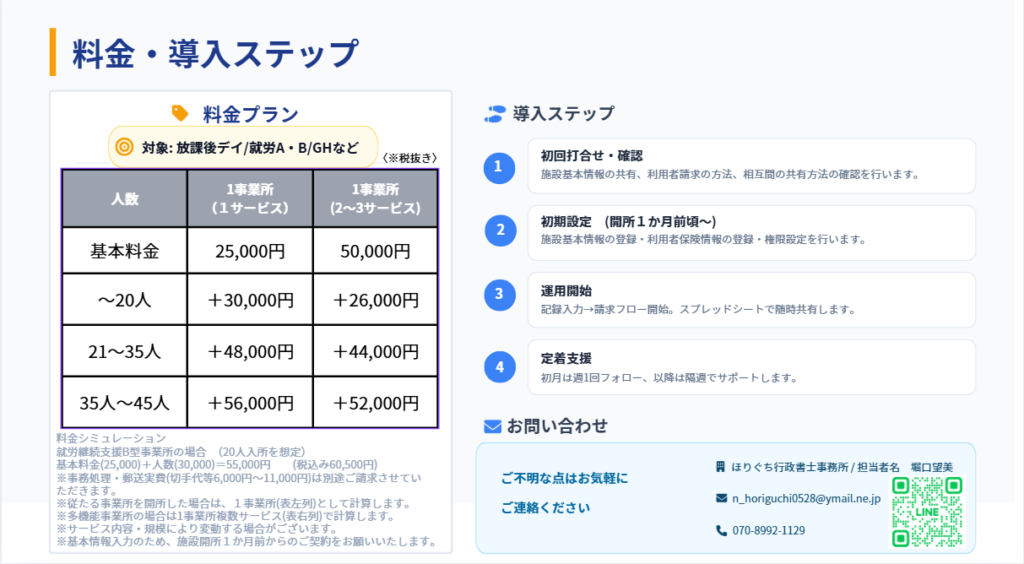
Task: Select the 対象: 放課後デイ/就労A・B/GHなど badge
Action: pyautogui.click(x=242, y=147)
